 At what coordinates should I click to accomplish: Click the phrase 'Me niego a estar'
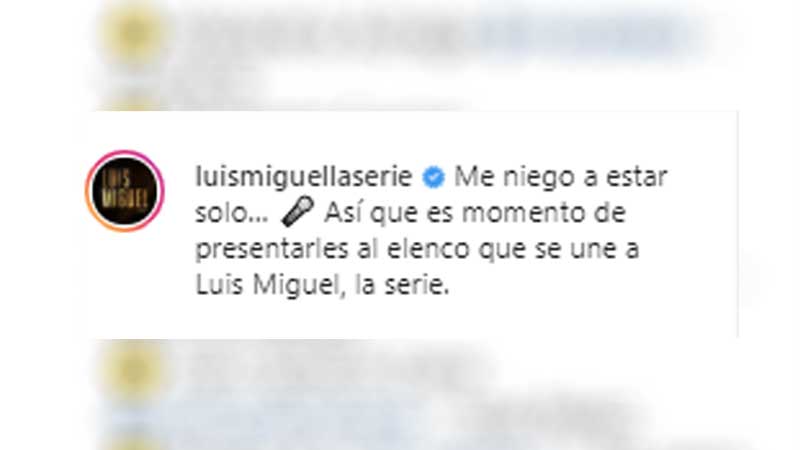click(x=560, y=177)
